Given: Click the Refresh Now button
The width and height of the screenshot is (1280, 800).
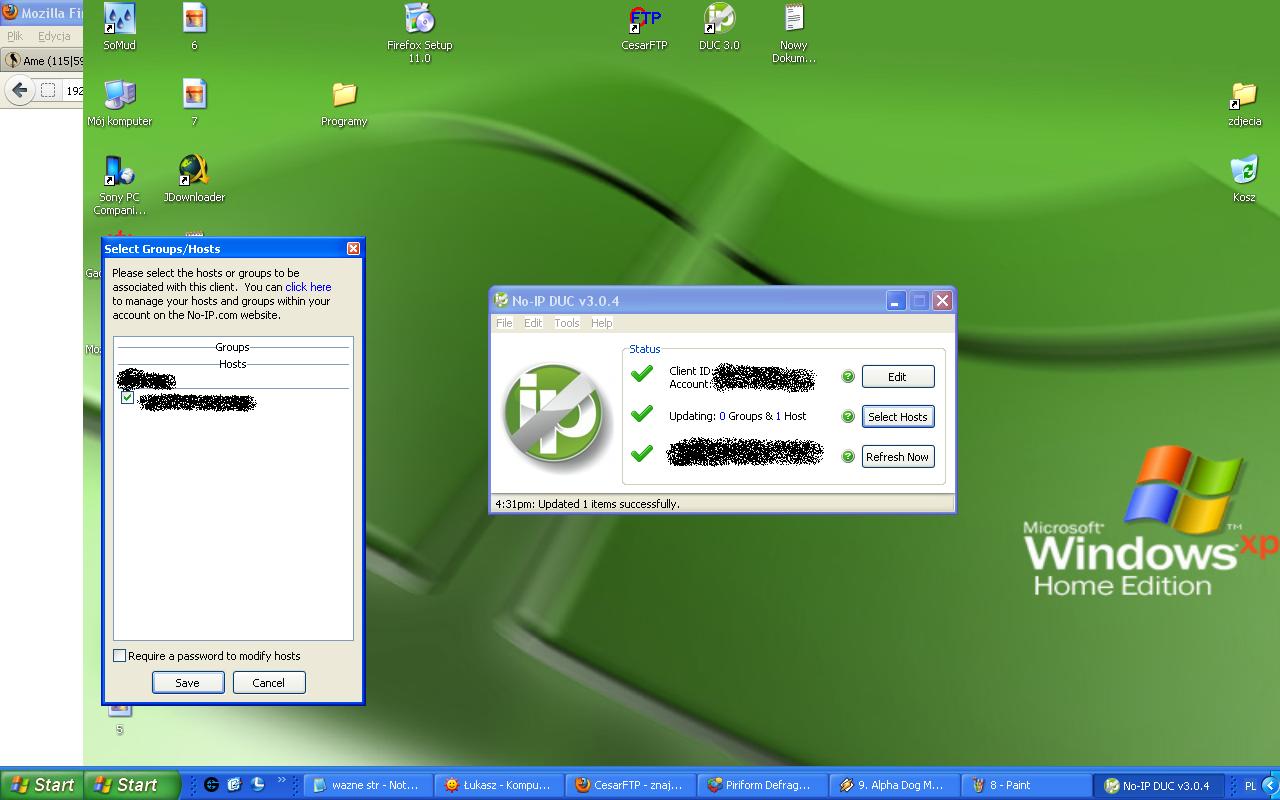Looking at the screenshot, I should (898, 457).
